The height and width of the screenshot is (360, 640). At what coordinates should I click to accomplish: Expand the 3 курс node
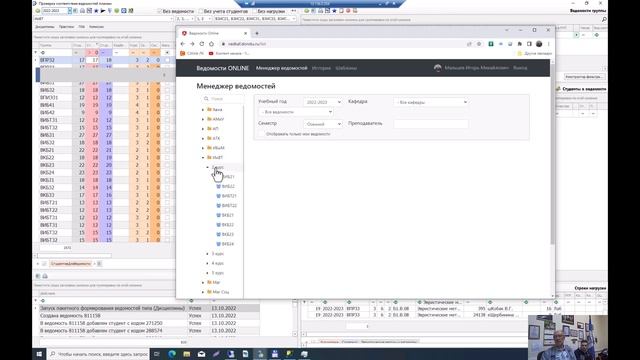[207, 254]
